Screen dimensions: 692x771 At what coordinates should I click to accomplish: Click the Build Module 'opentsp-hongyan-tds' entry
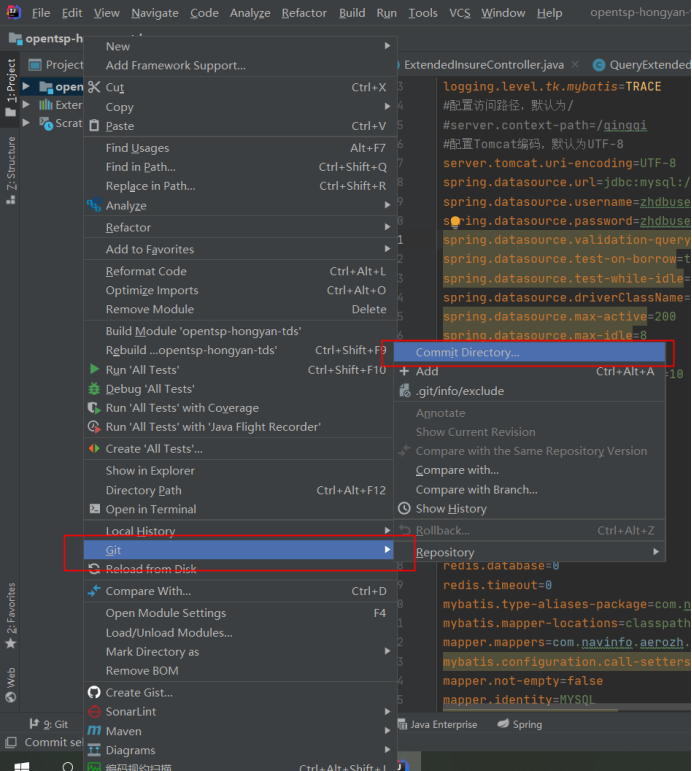click(x=240, y=331)
